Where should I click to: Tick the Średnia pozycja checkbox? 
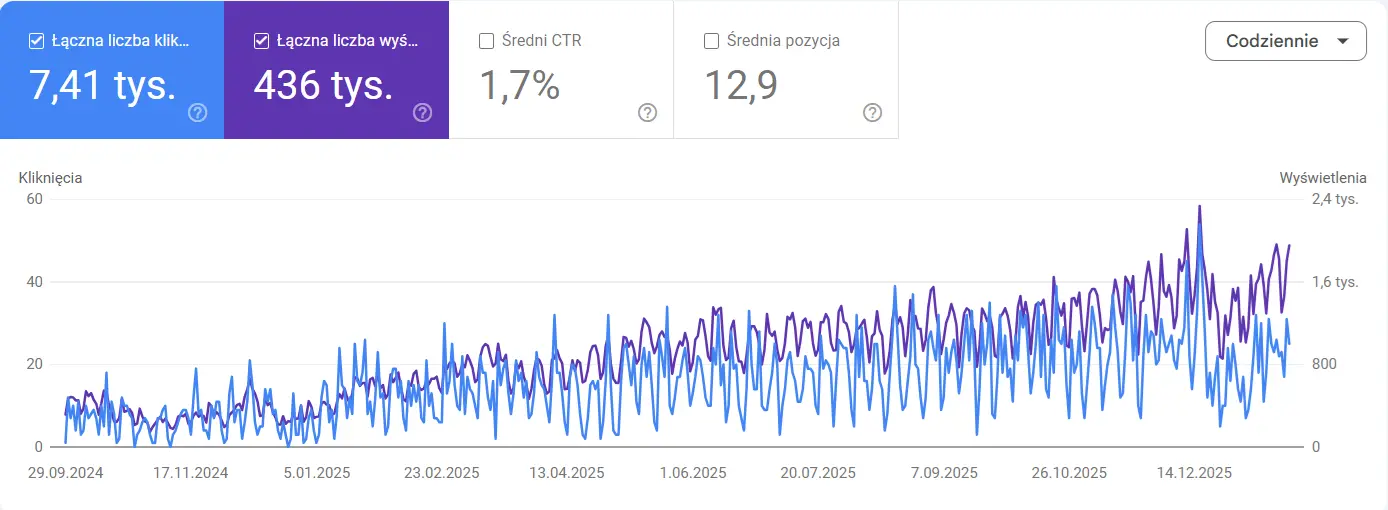(712, 41)
